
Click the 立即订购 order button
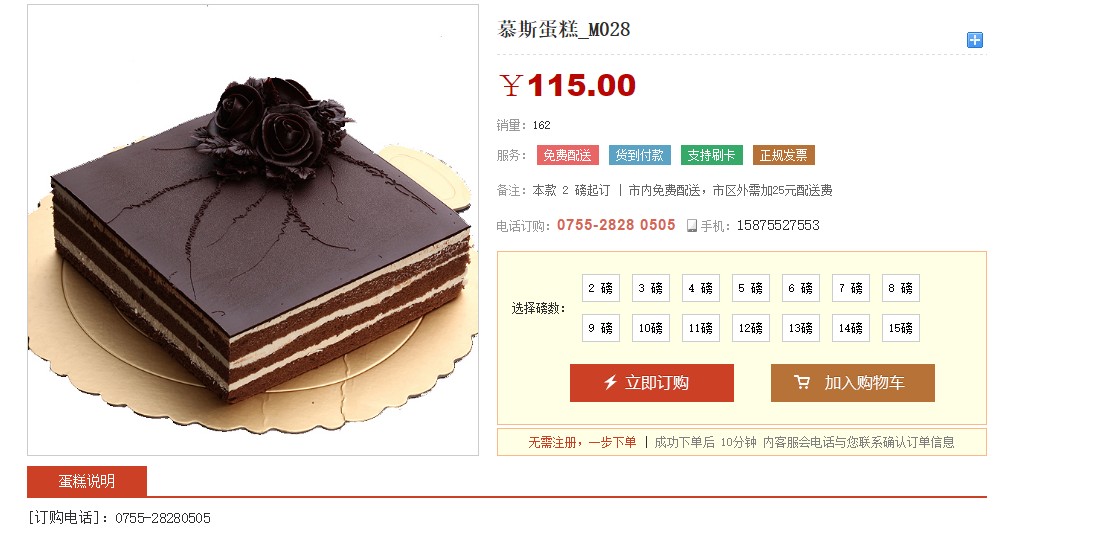pos(651,383)
